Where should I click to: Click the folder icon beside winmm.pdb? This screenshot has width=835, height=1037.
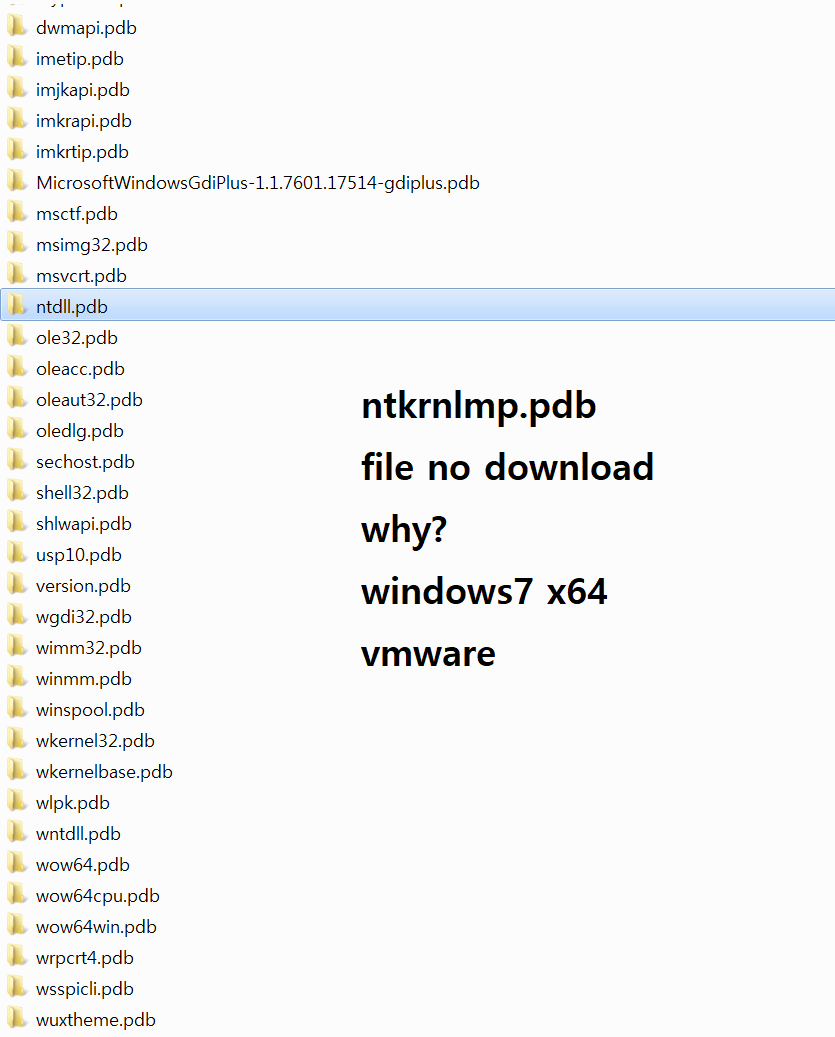pos(17,678)
